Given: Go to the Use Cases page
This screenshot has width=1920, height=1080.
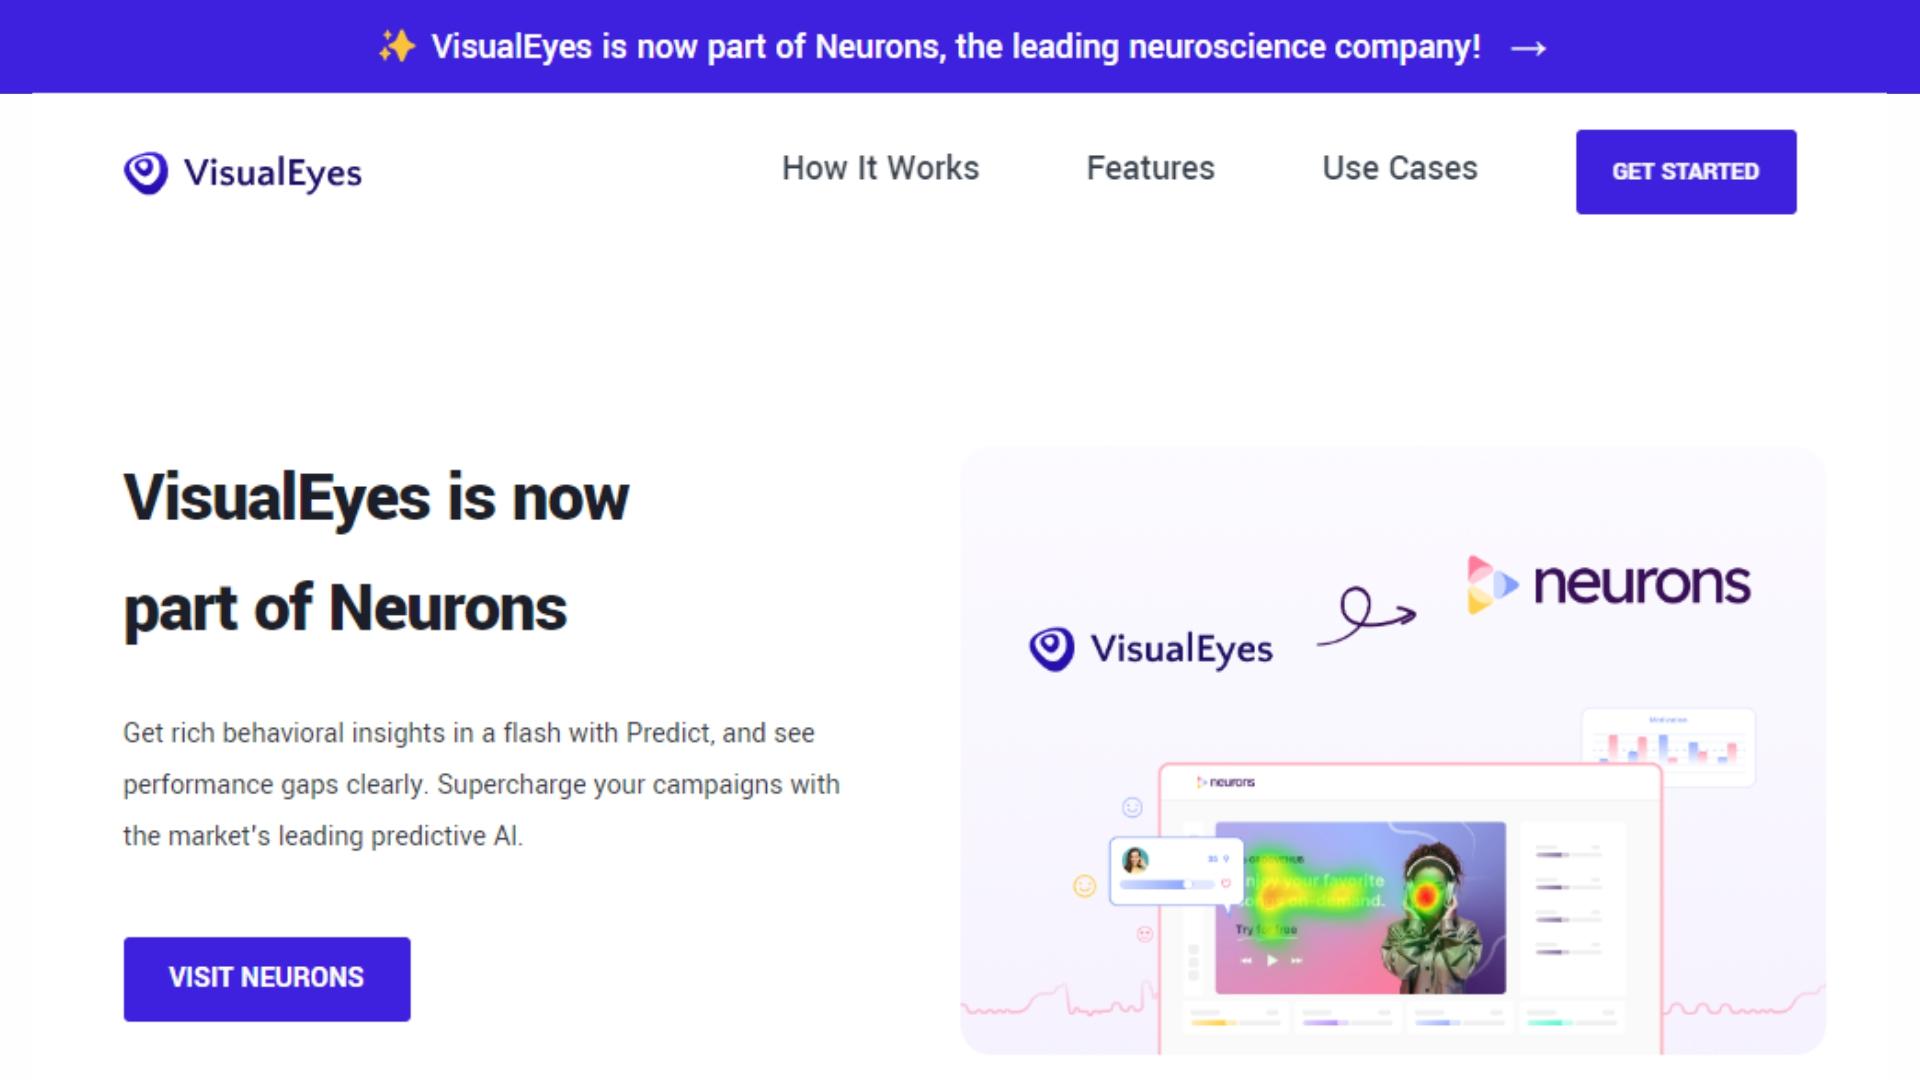Looking at the screenshot, I should [x=1399, y=168].
